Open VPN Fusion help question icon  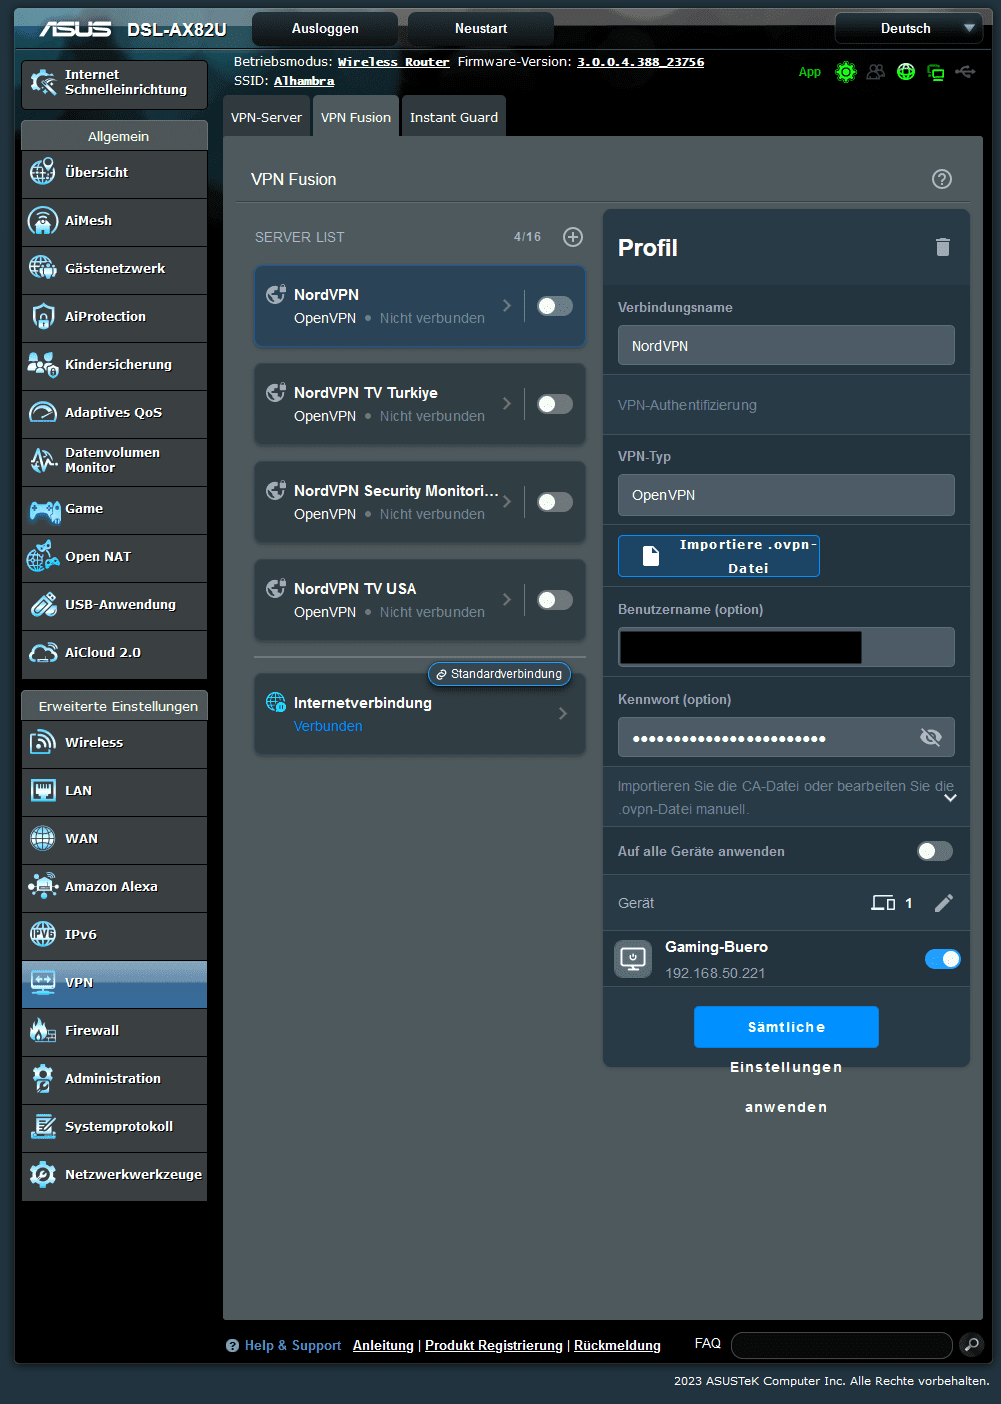942,179
